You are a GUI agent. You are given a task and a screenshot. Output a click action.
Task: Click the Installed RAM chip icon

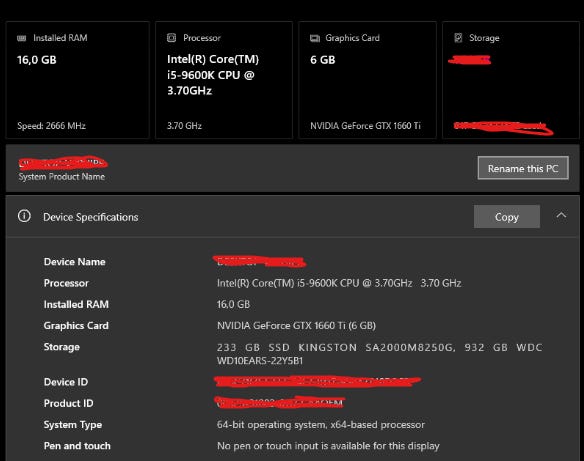[22, 38]
